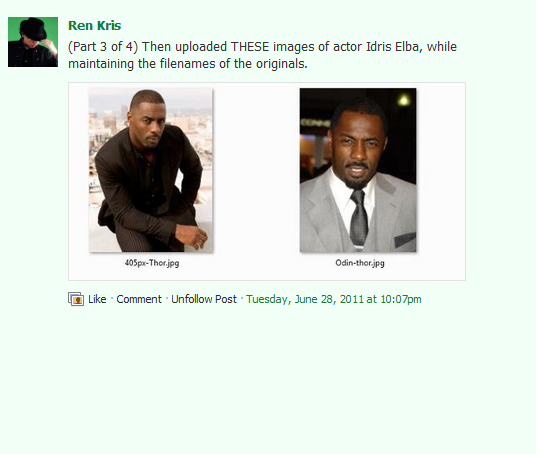The width and height of the screenshot is (536, 454).
Task: Click the Odin-thor.jpg filename label
Action: click(360, 263)
